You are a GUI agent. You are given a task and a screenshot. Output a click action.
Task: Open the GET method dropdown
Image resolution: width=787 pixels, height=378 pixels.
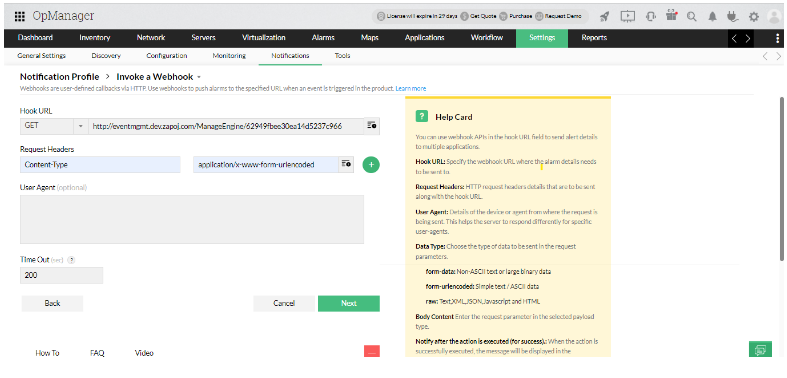click(54, 126)
